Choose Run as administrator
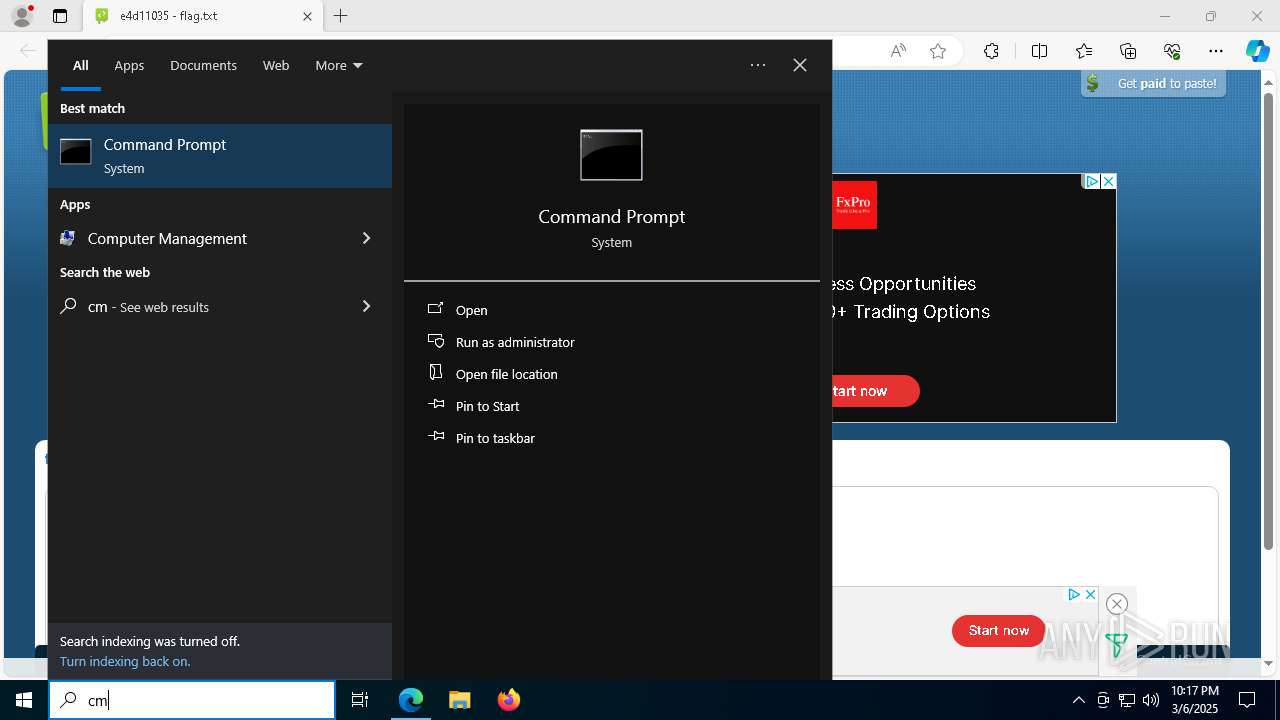 515,342
